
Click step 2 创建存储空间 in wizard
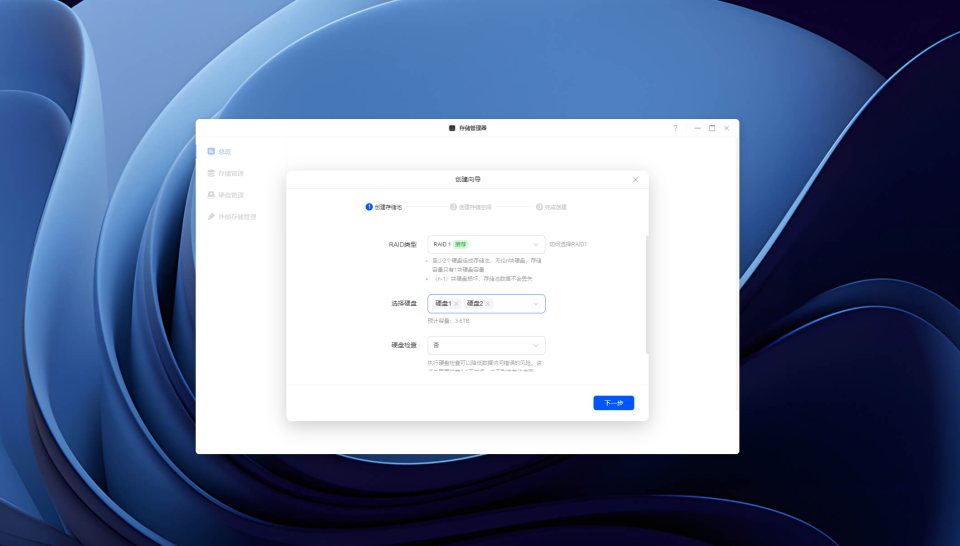[471, 207]
